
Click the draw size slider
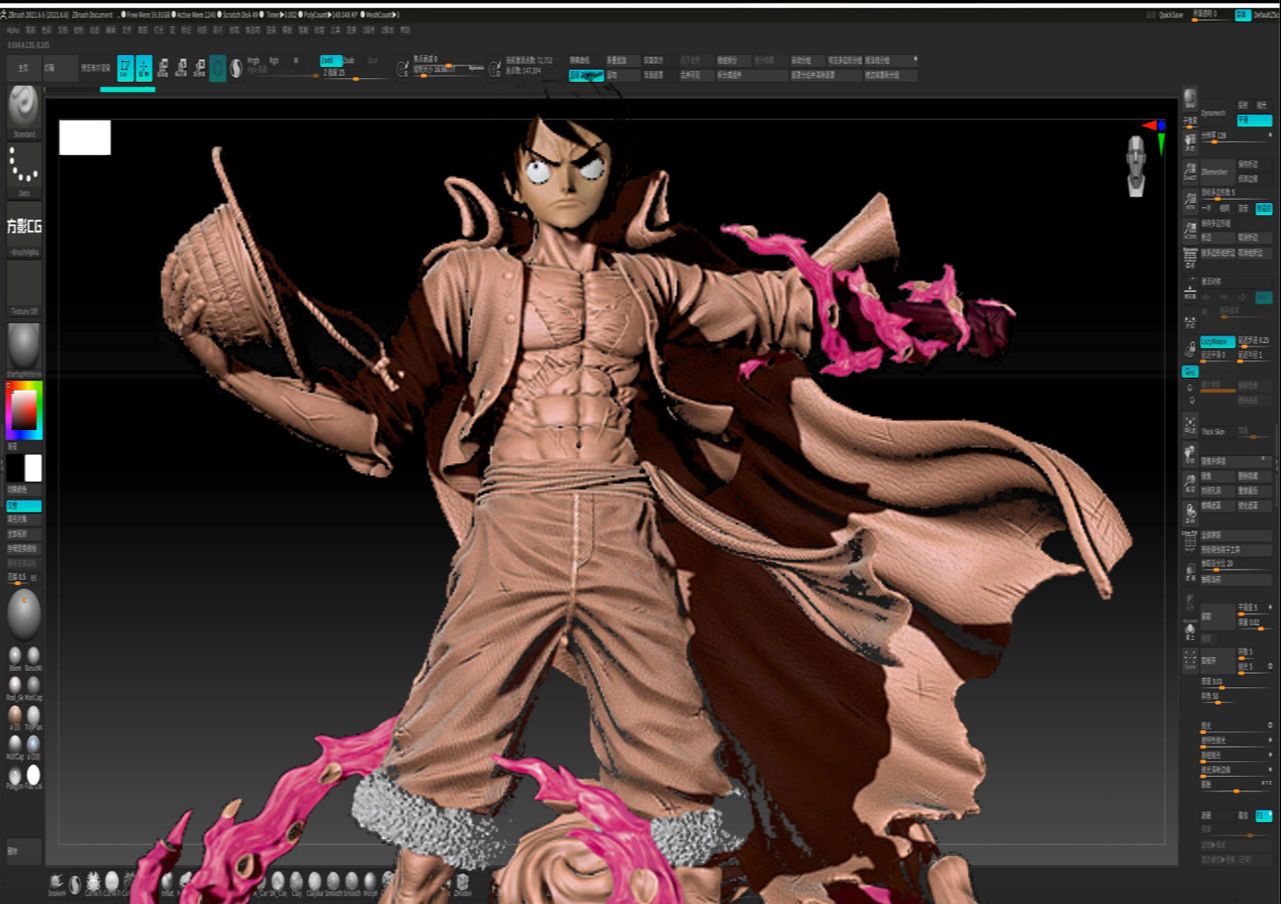[448, 70]
